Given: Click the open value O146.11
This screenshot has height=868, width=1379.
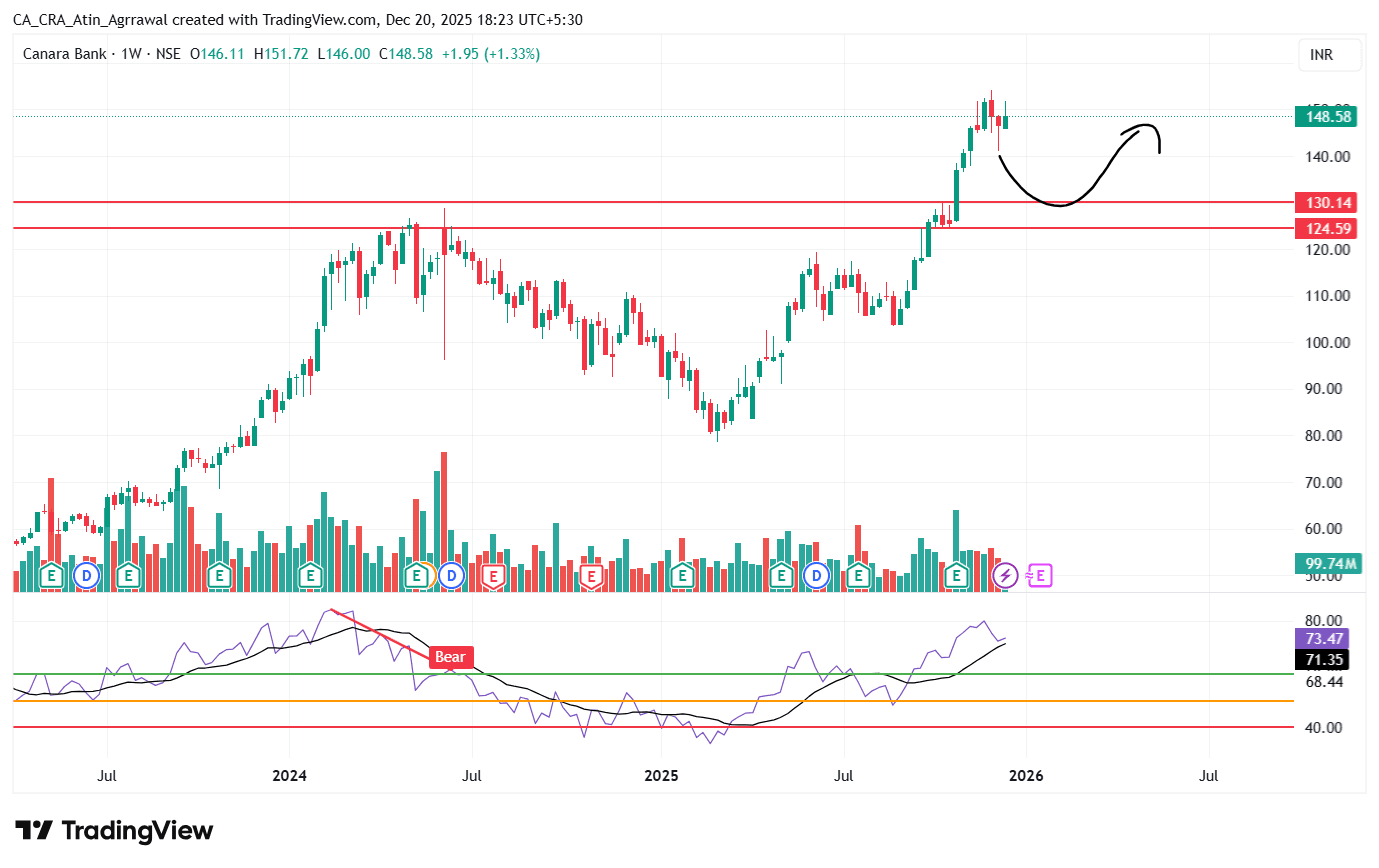Looking at the screenshot, I should pos(217,54).
